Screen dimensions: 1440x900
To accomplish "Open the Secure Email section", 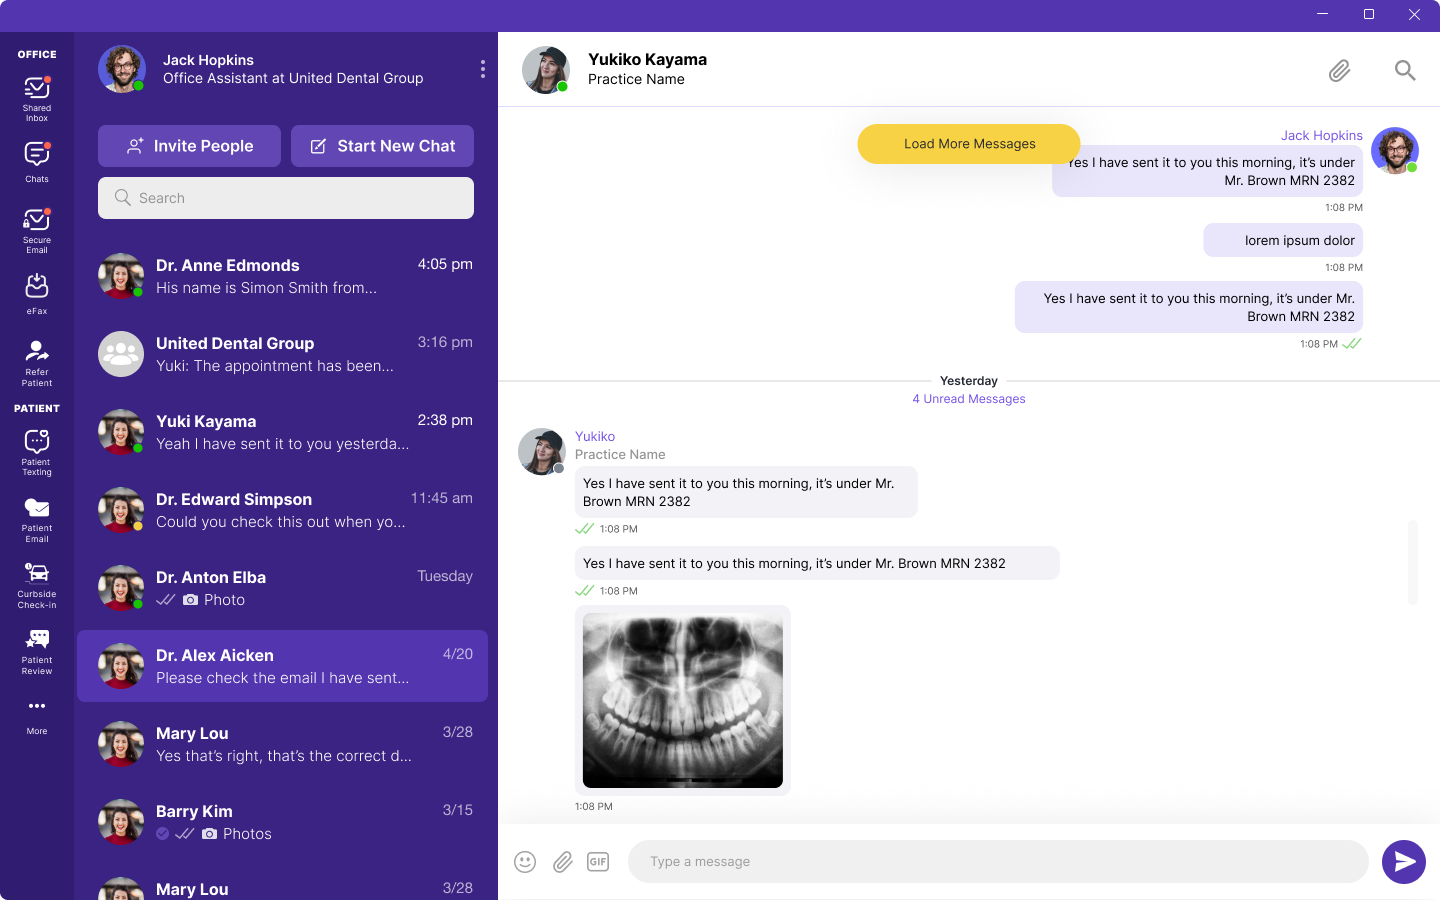I will (x=37, y=229).
